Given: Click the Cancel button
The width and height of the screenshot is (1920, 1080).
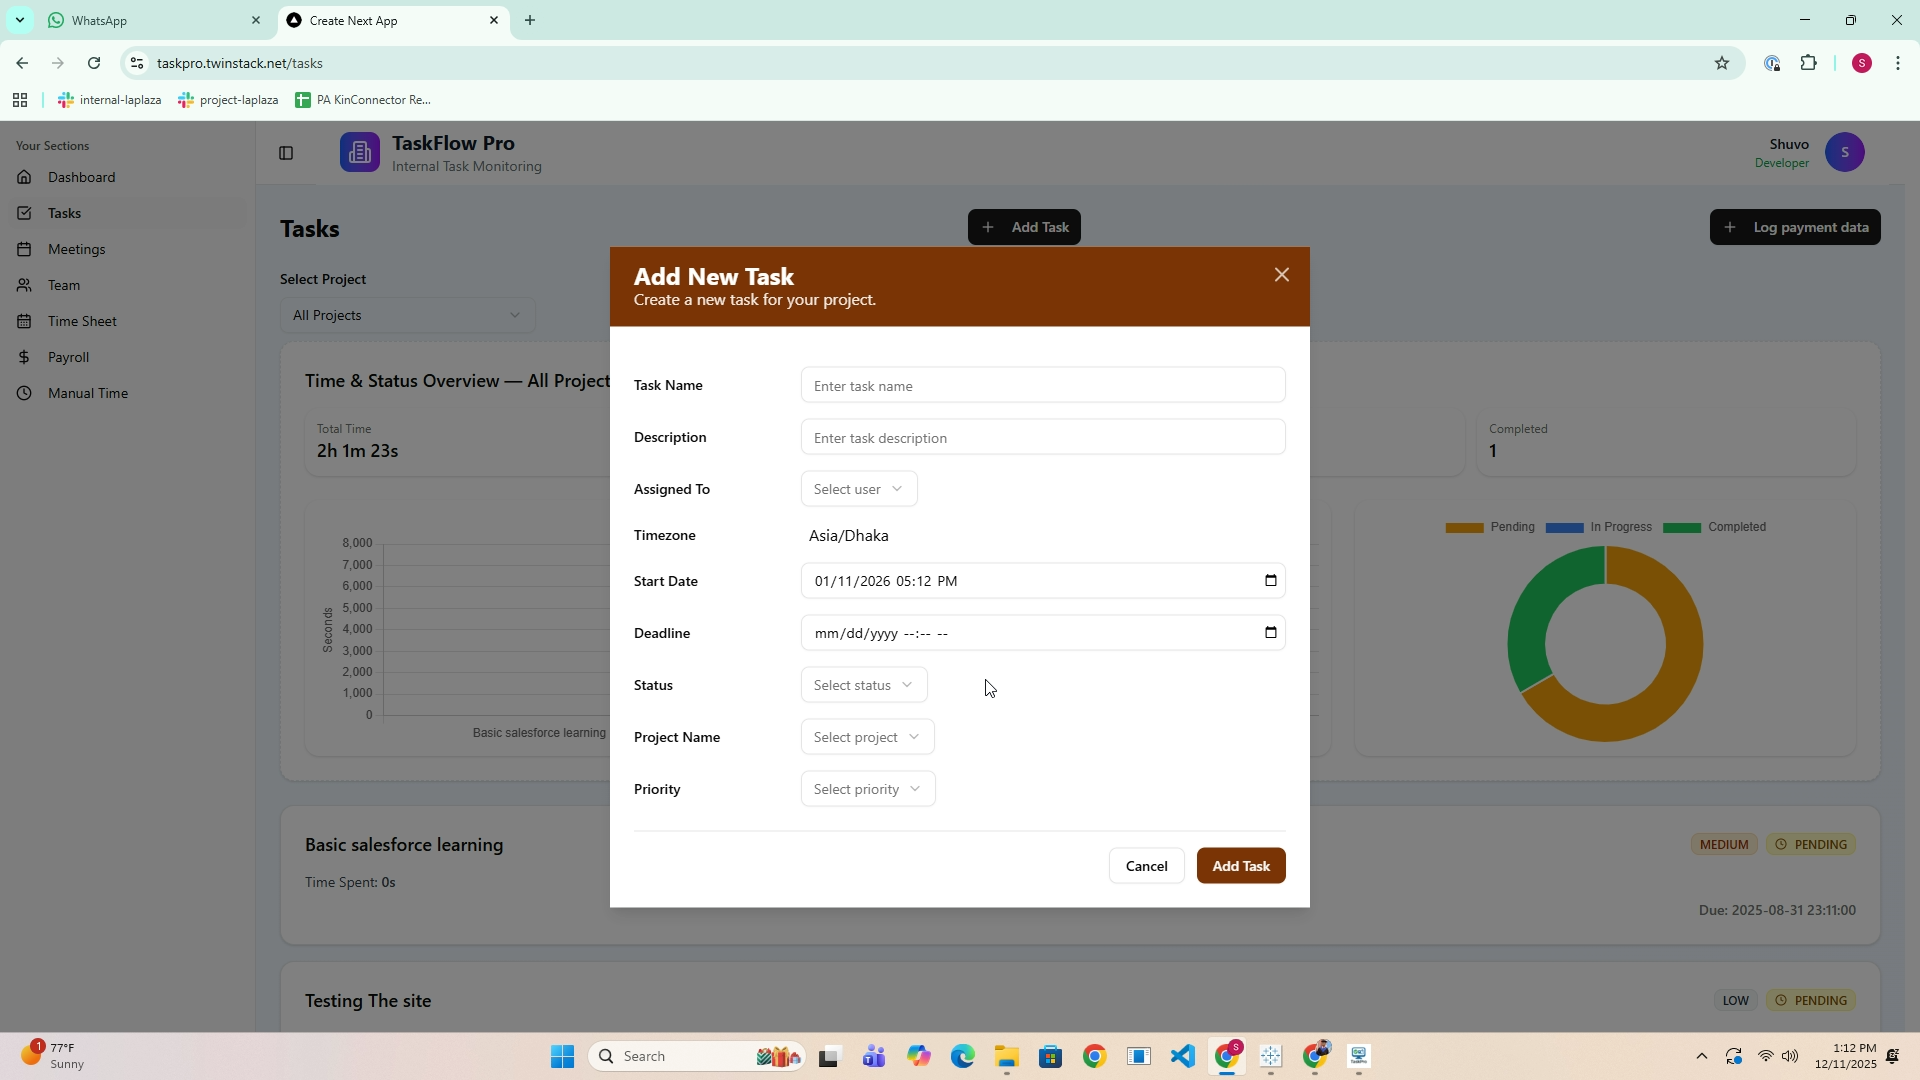Looking at the screenshot, I should [1146, 866].
